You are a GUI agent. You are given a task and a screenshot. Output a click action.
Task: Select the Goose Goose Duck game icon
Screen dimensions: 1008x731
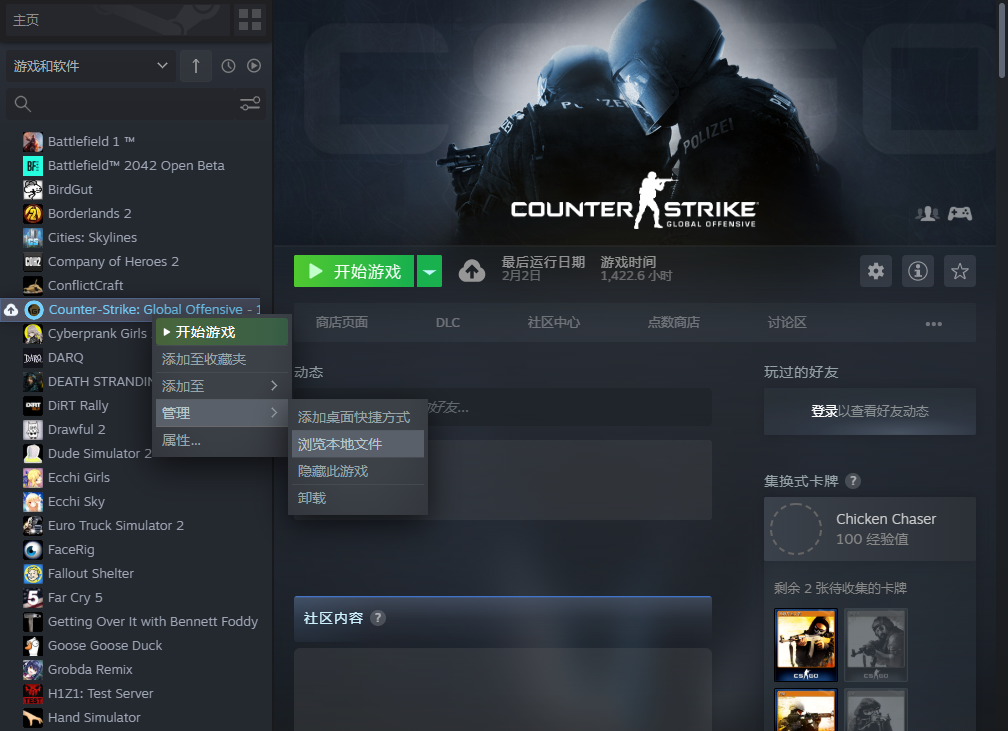tap(33, 645)
